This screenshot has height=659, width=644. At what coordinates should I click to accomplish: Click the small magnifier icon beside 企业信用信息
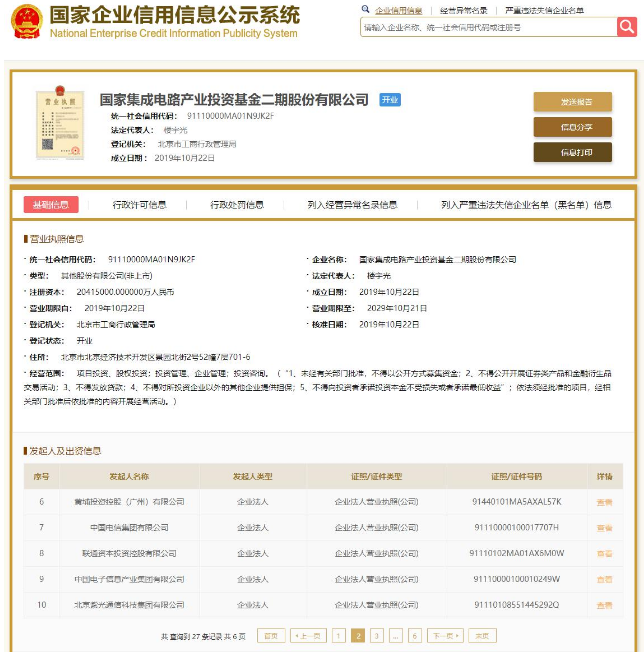(x=365, y=9)
